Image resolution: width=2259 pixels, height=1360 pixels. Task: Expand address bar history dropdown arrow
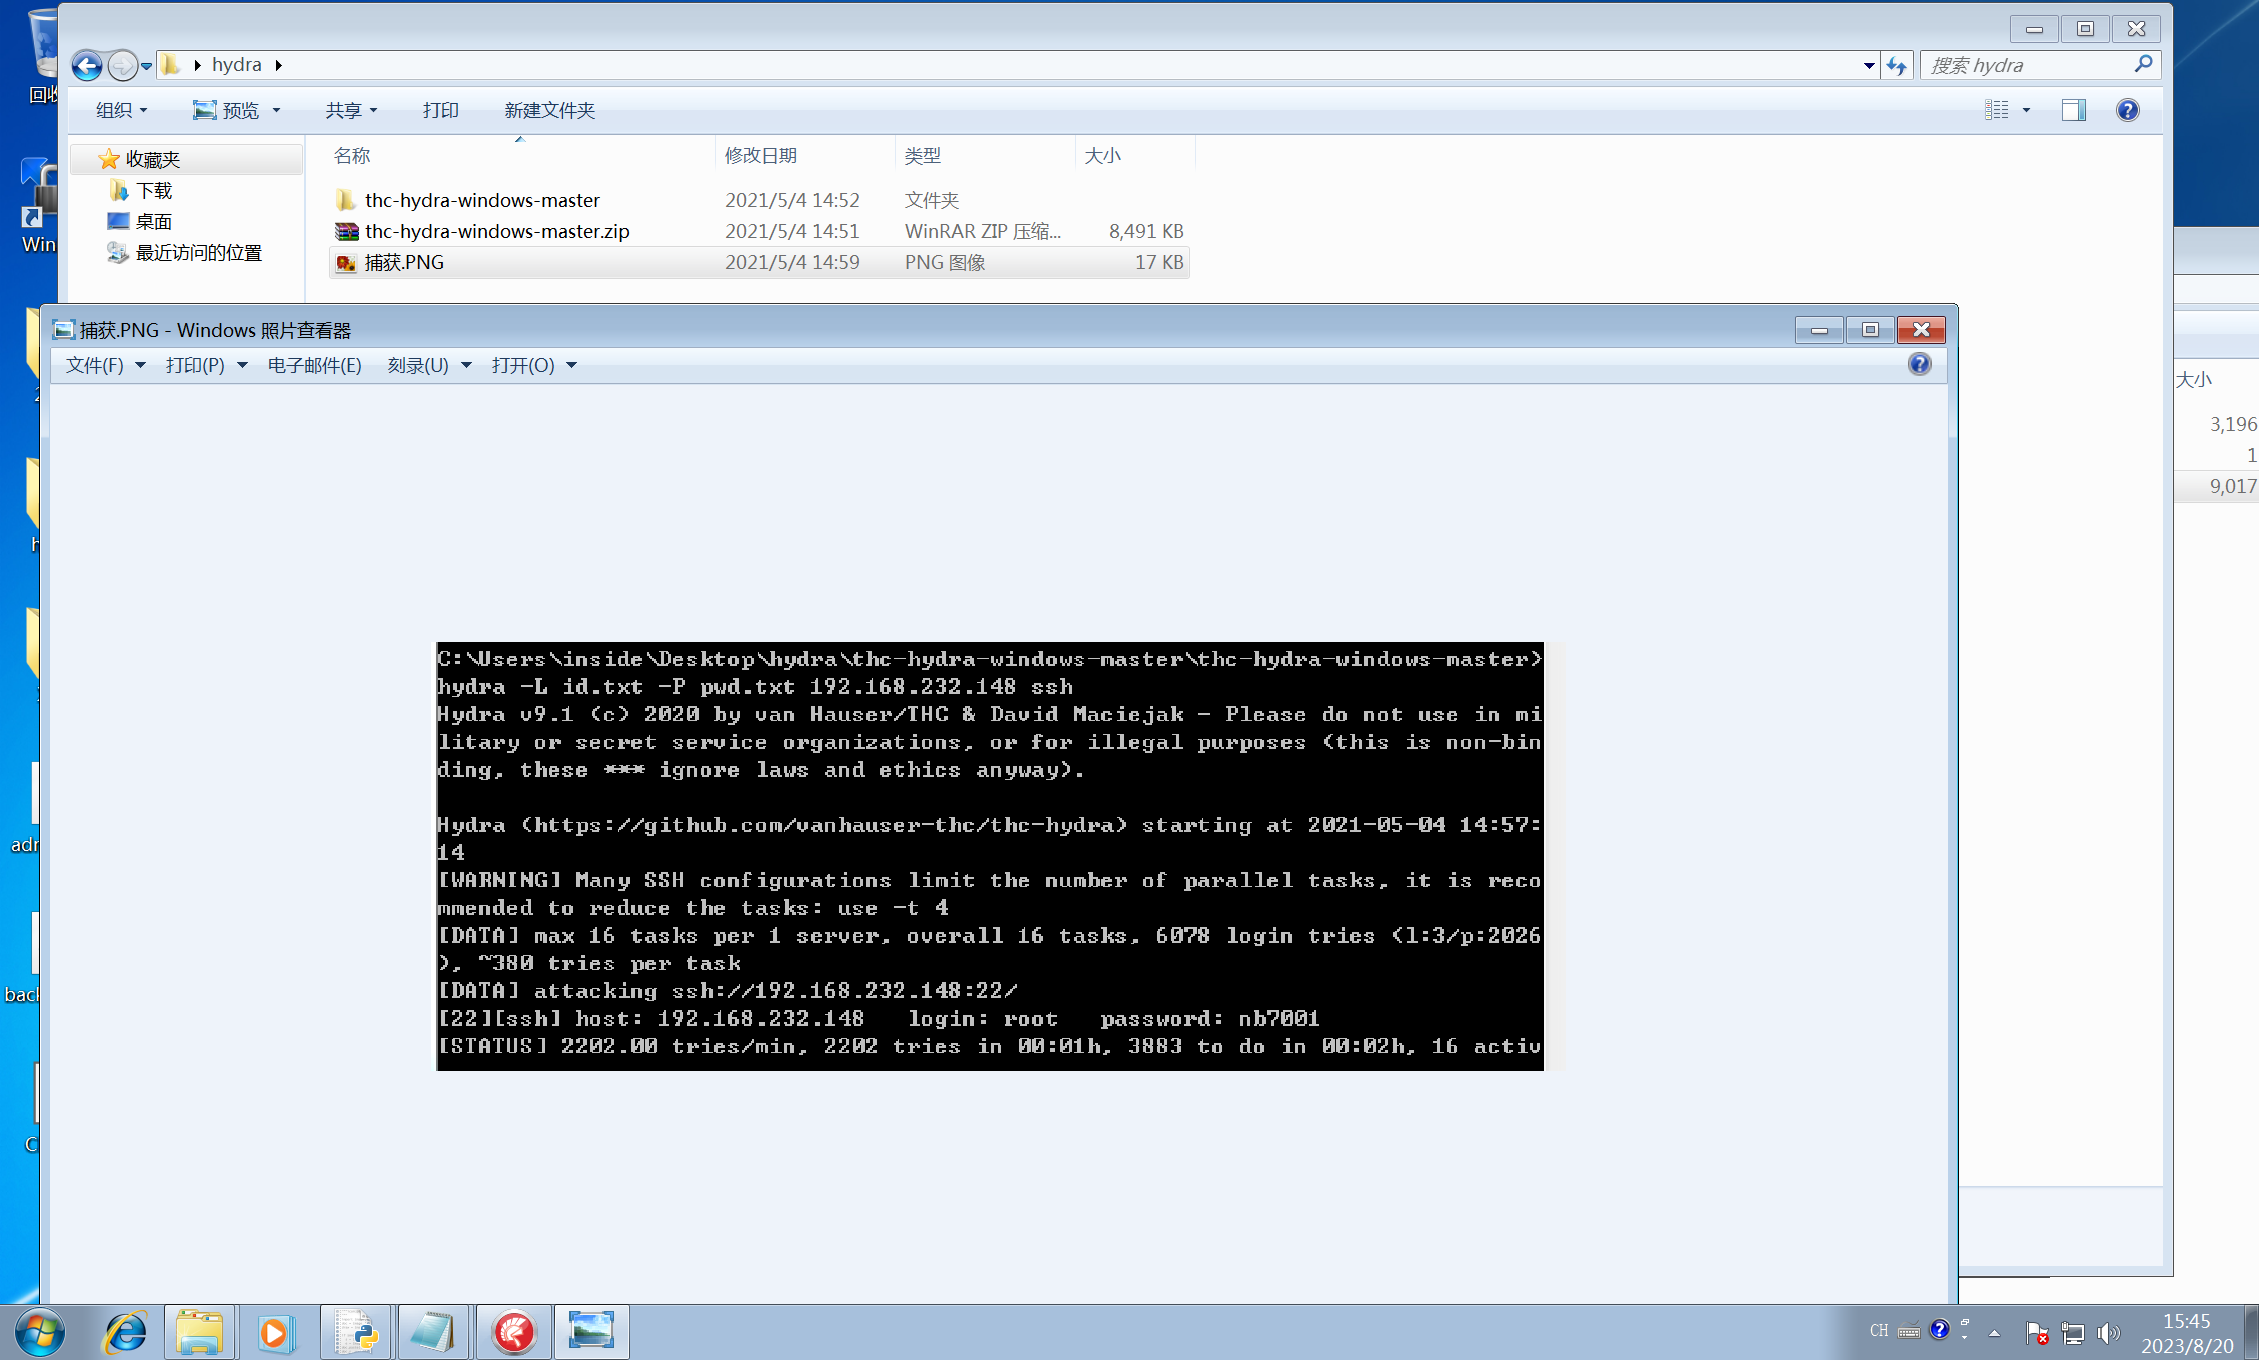tap(1869, 66)
